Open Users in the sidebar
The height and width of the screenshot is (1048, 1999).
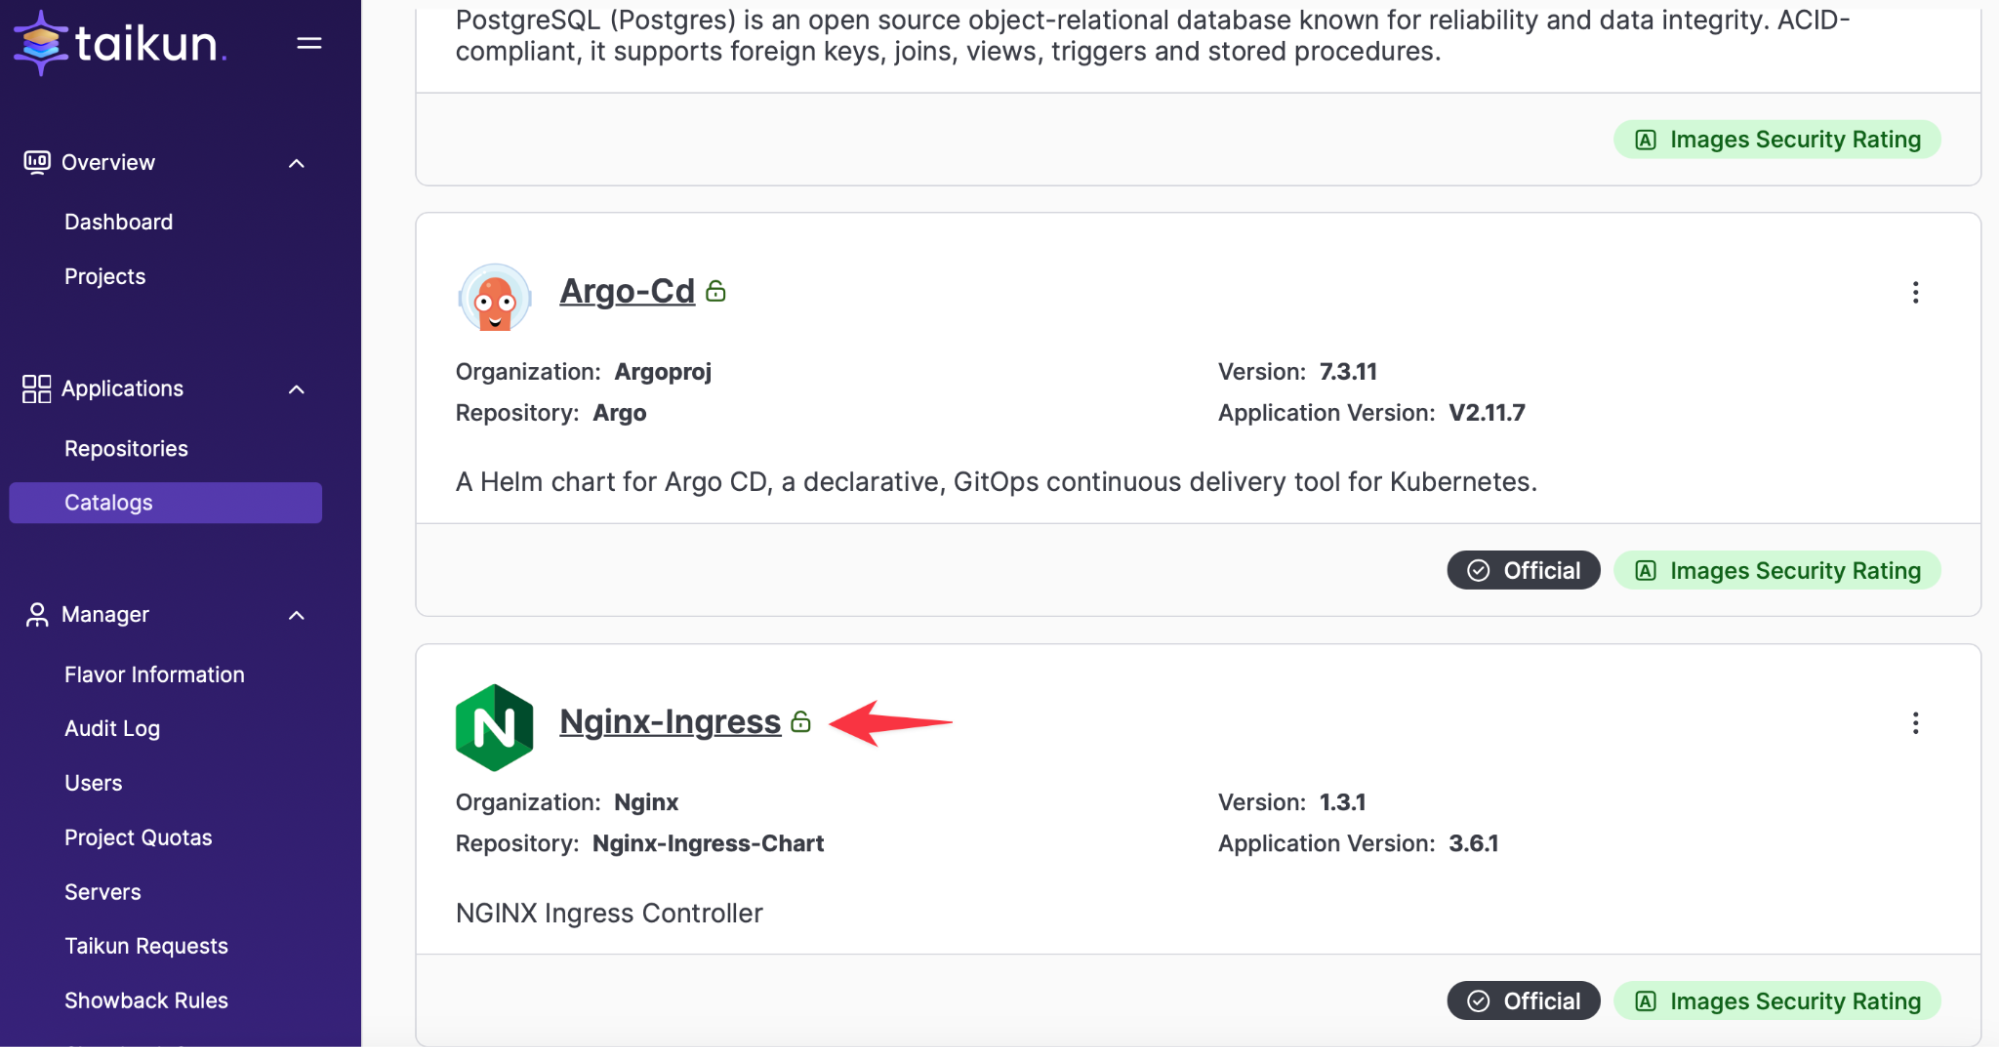(93, 783)
